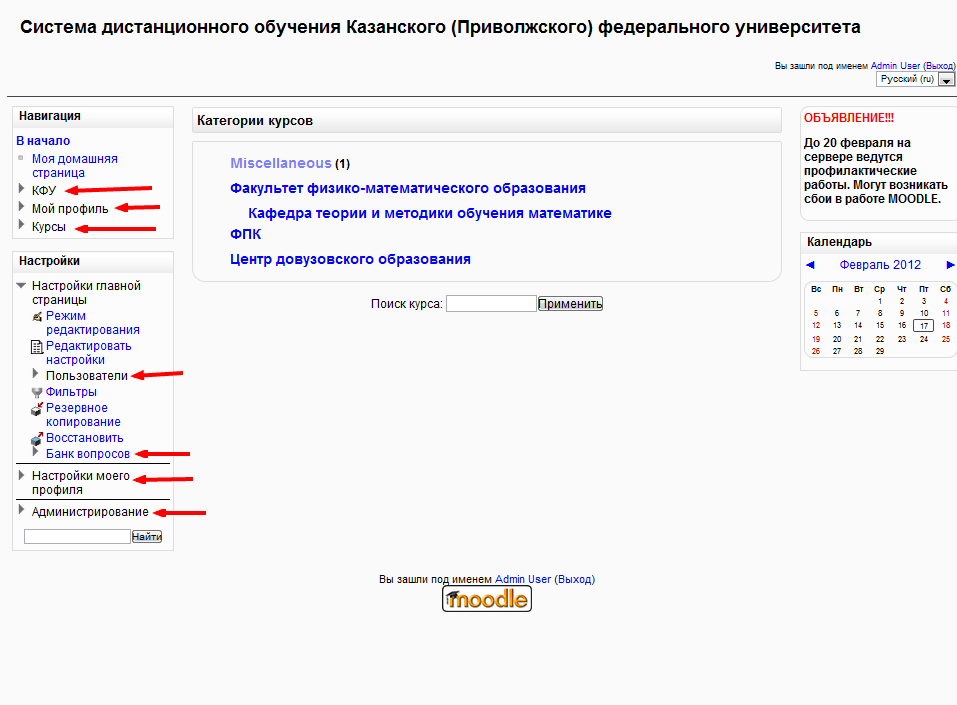Click the course search input field

tap(491, 303)
